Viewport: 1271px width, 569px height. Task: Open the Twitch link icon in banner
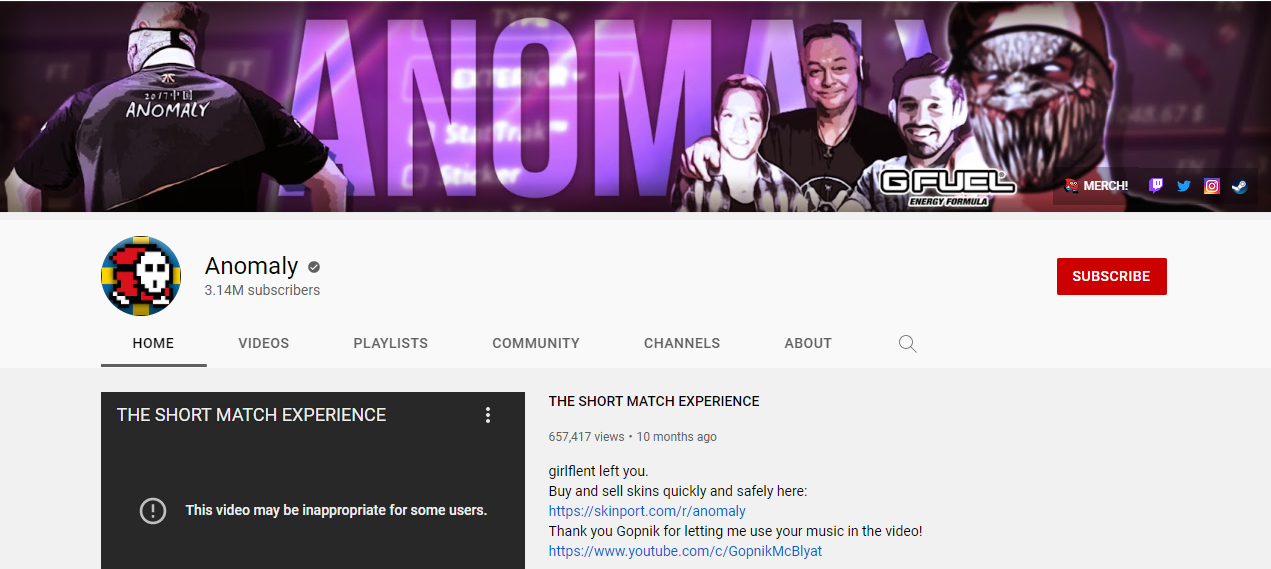click(x=1156, y=186)
